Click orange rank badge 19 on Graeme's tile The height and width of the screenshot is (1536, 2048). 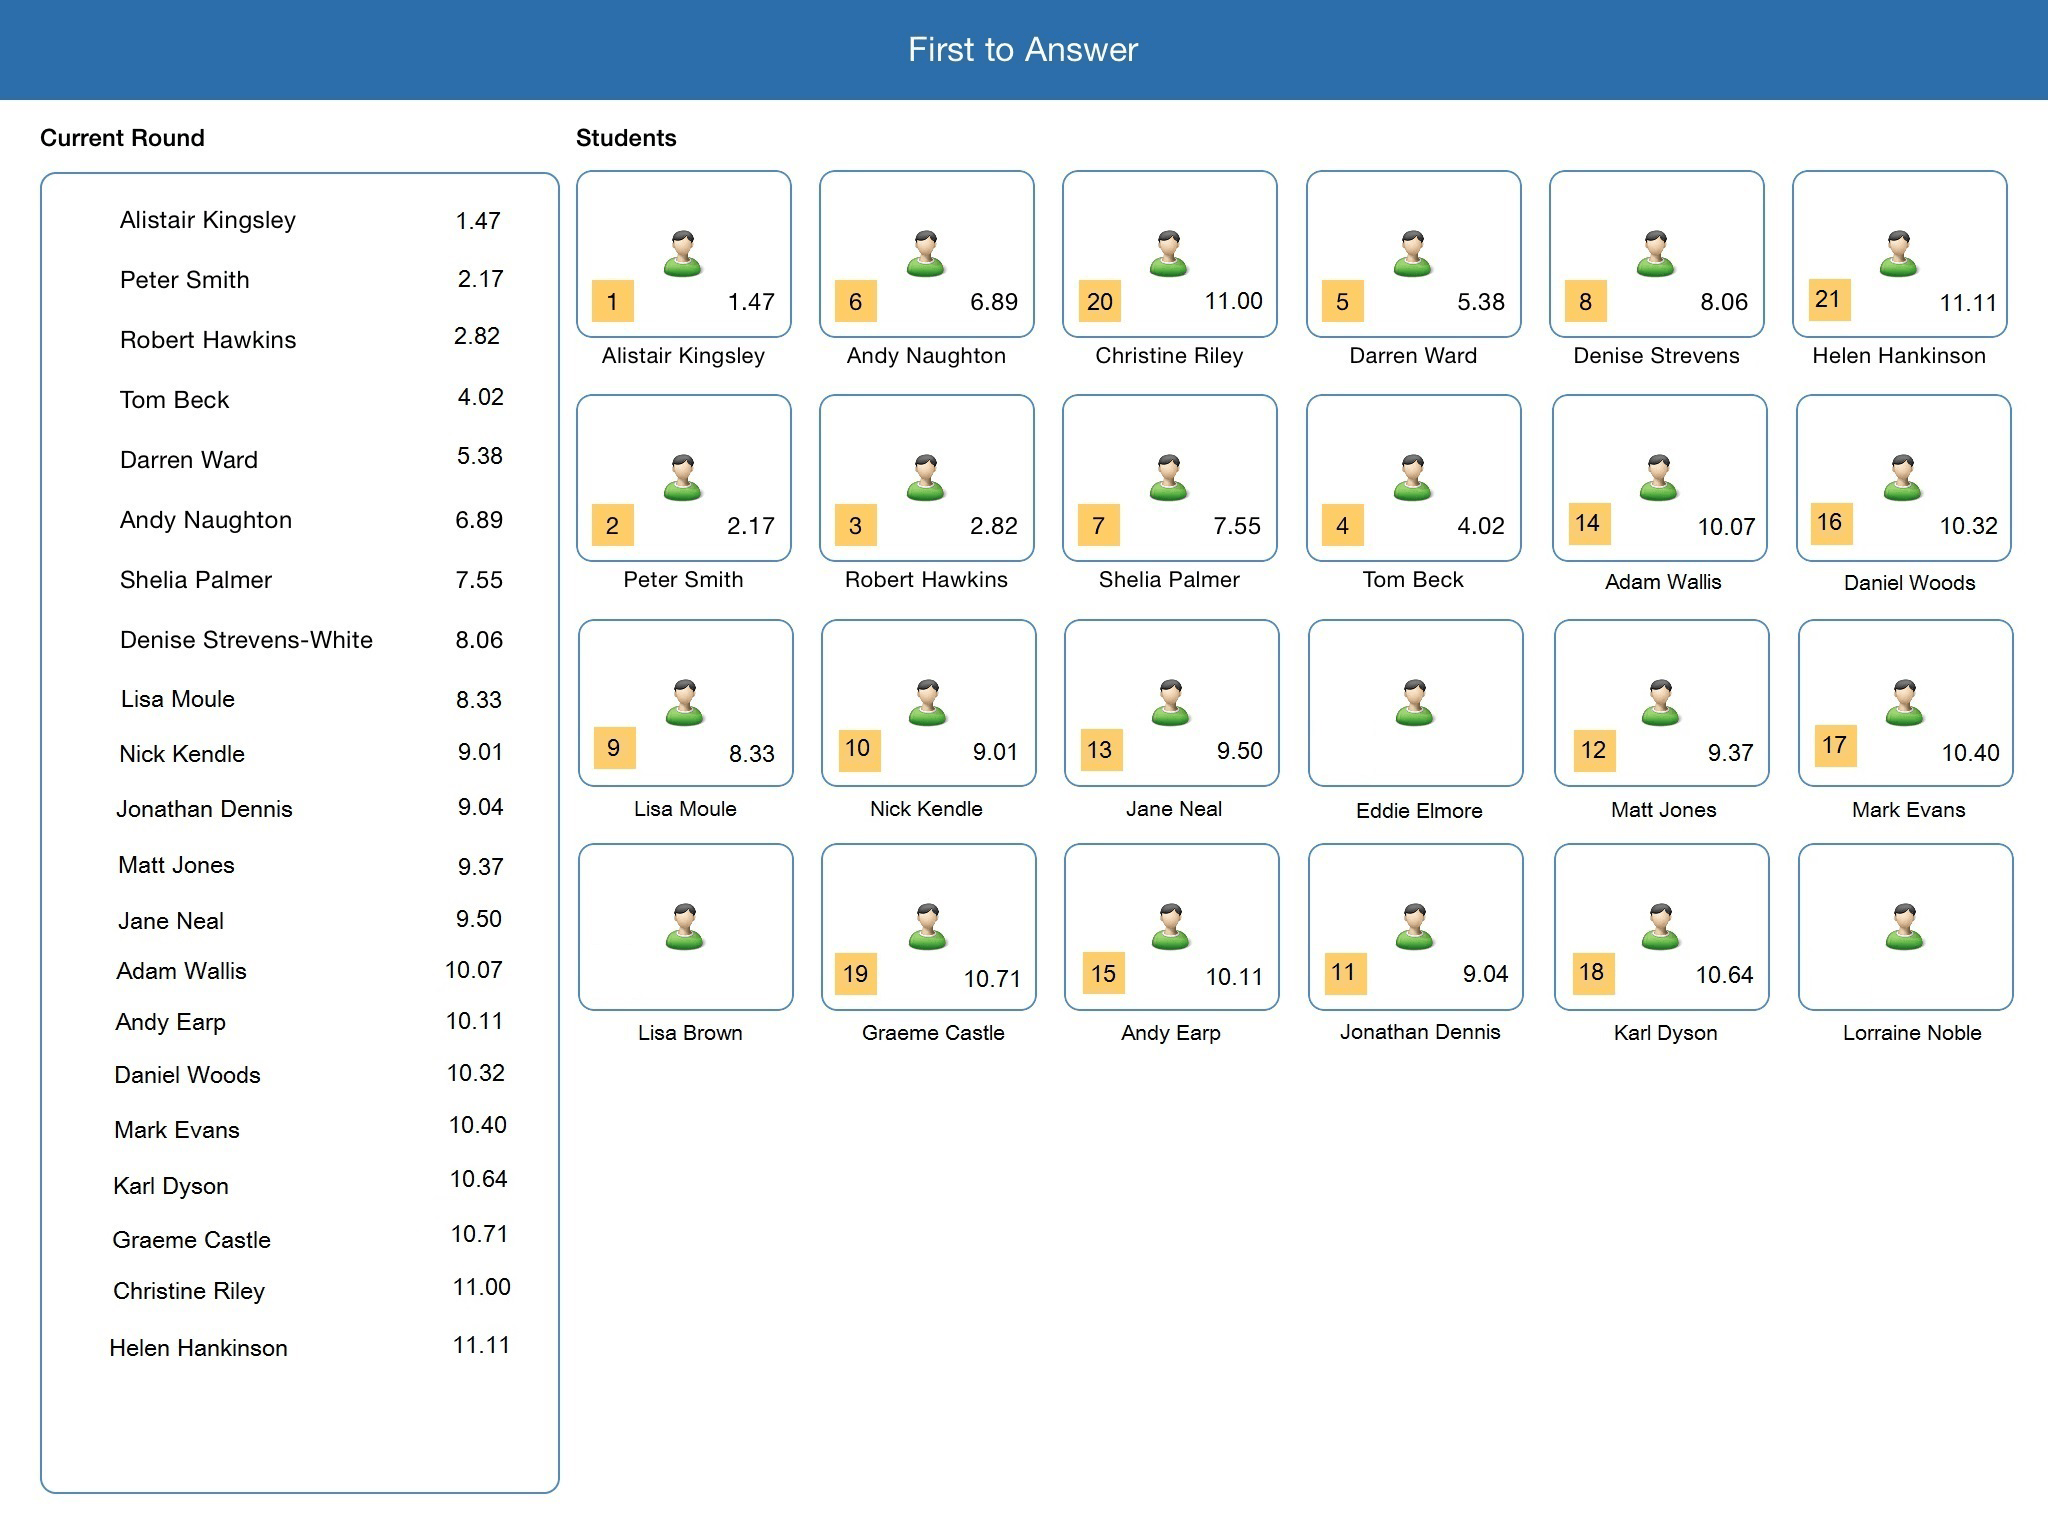(855, 973)
